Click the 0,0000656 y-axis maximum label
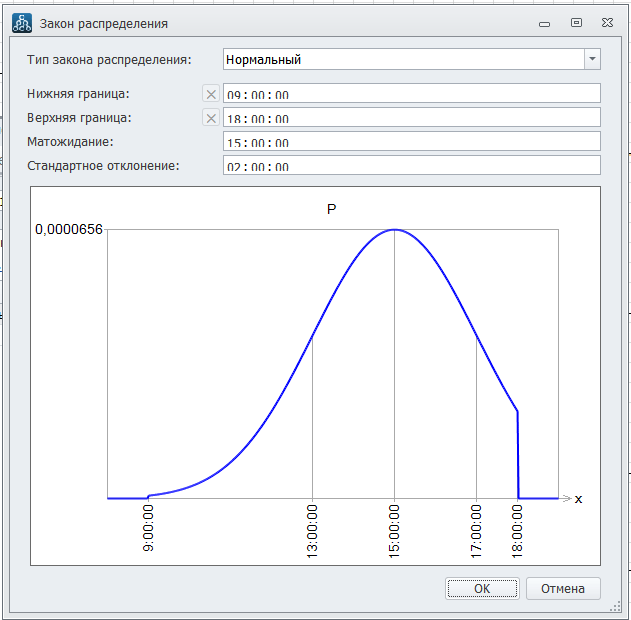The width and height of the screenshot is (631, 620). pyautogui.click(x=69, y=229)
